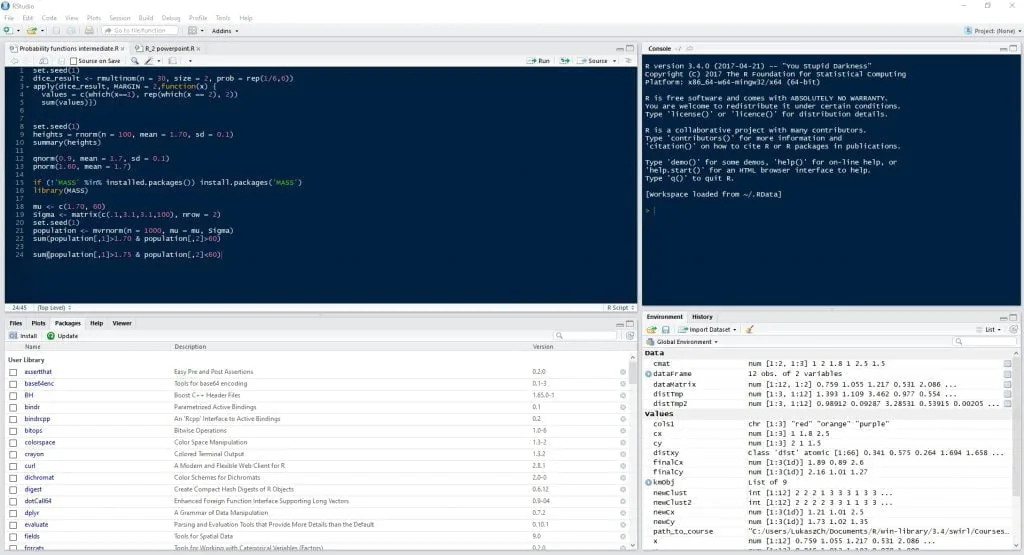Click the workspace panes grid icon

click(192, 31)
